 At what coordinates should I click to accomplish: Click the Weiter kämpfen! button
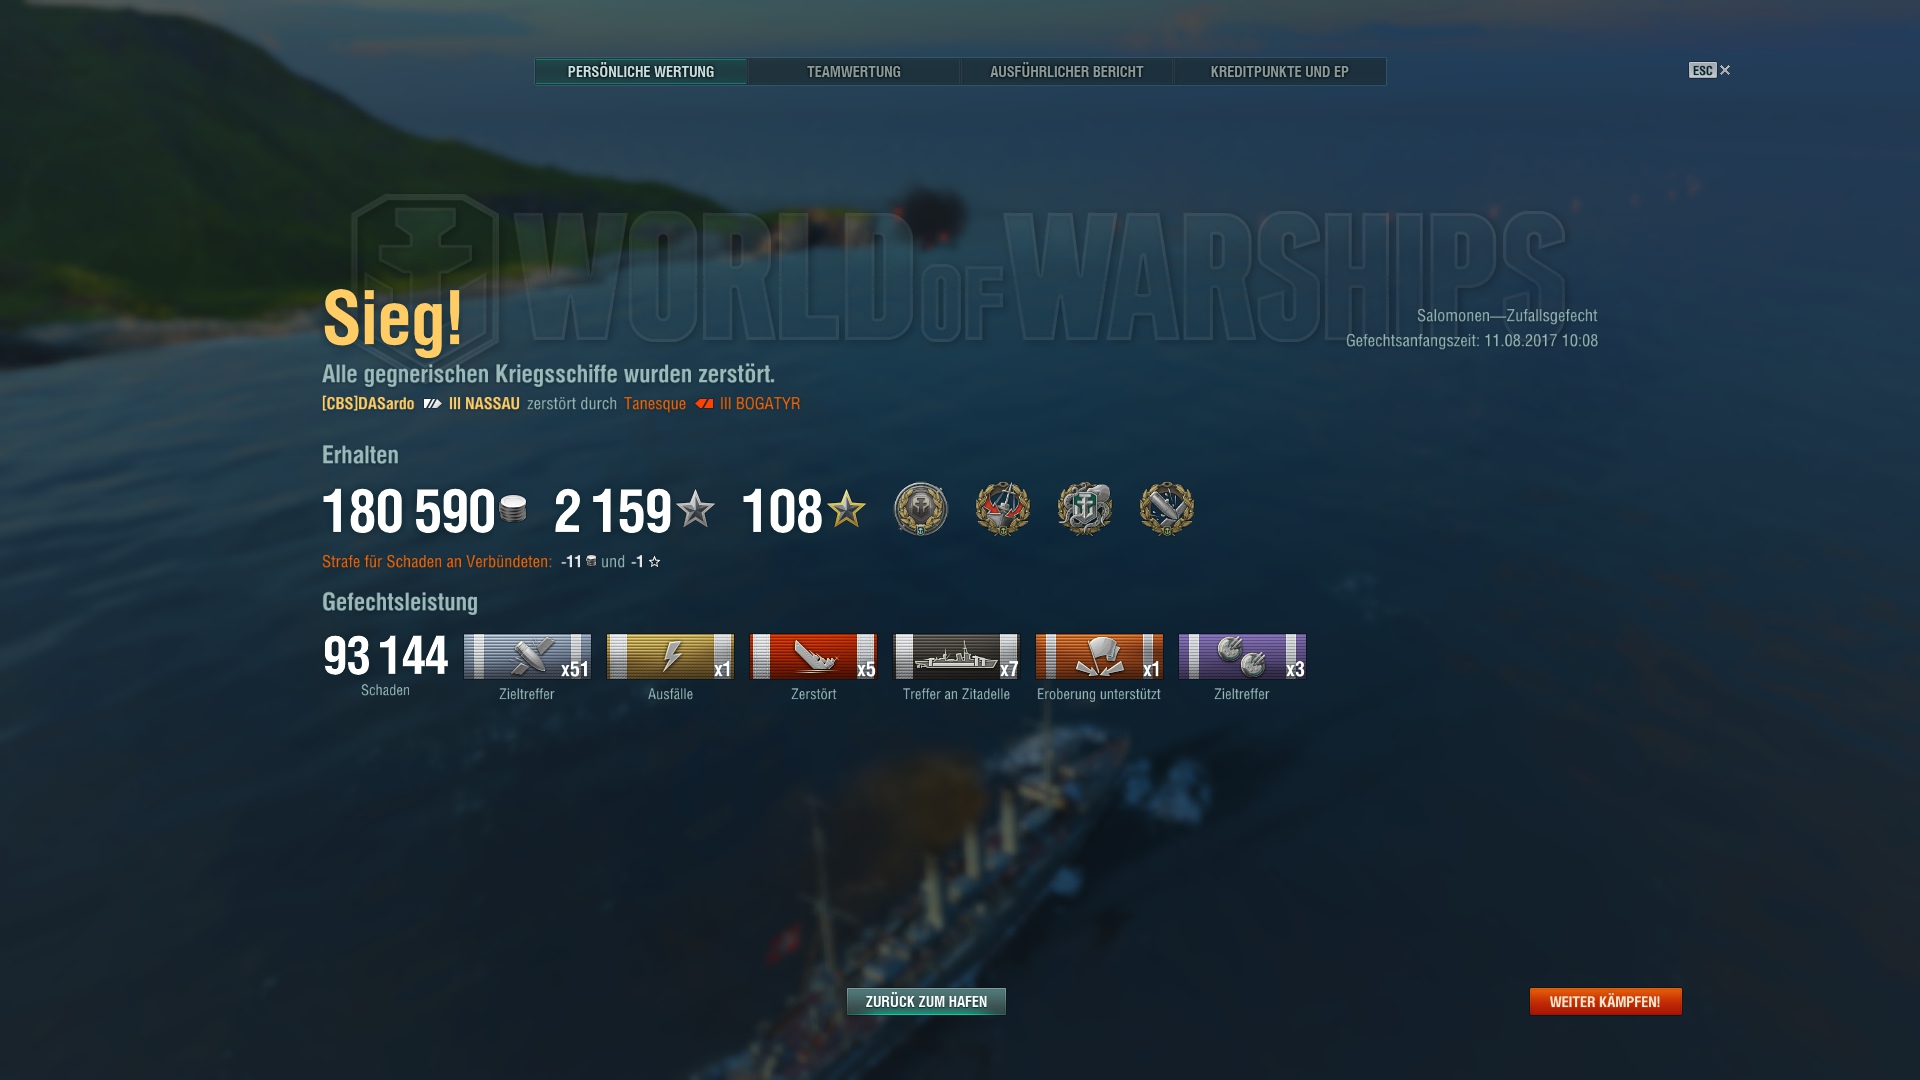point(1605,1001)
